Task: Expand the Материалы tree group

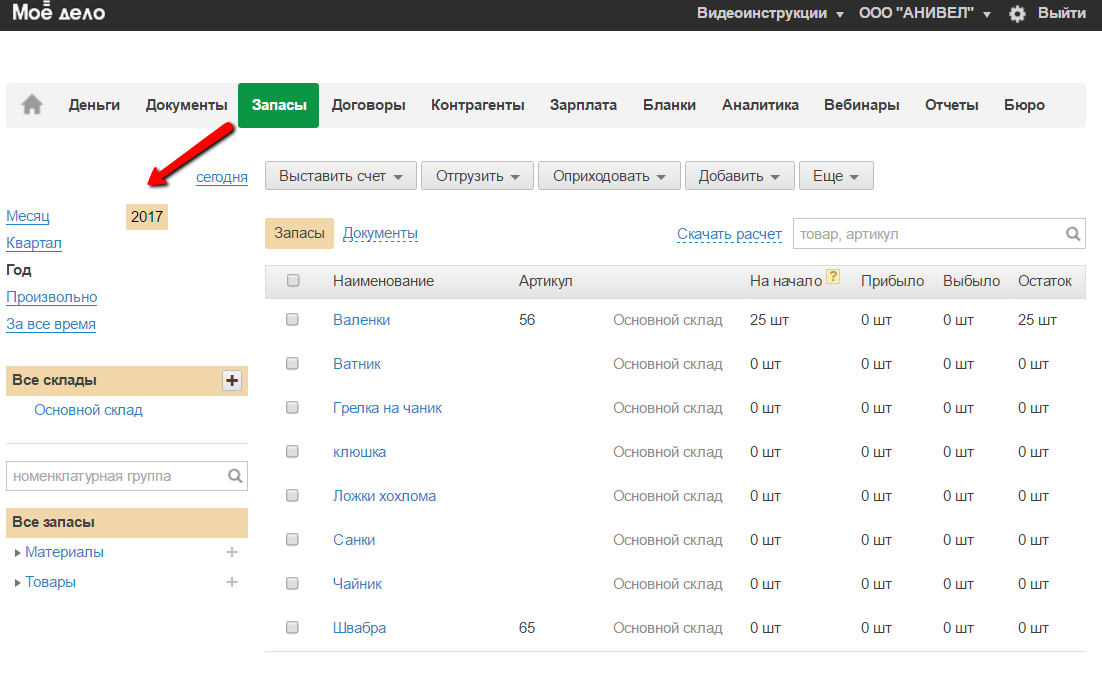Action: pos(18,553)
